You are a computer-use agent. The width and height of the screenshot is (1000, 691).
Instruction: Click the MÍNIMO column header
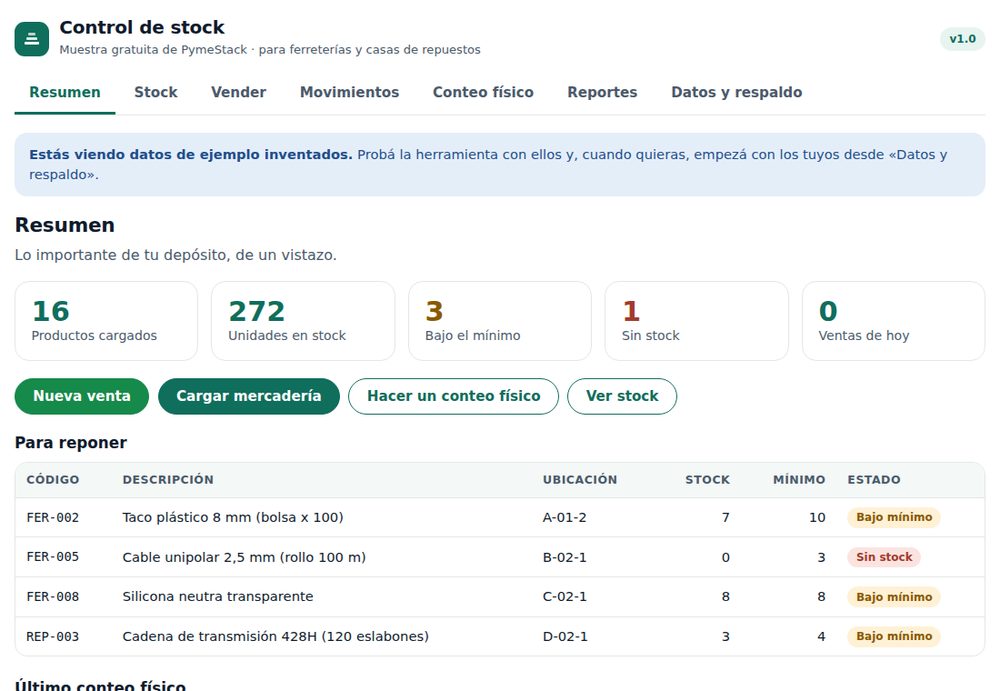pos(799,480)
